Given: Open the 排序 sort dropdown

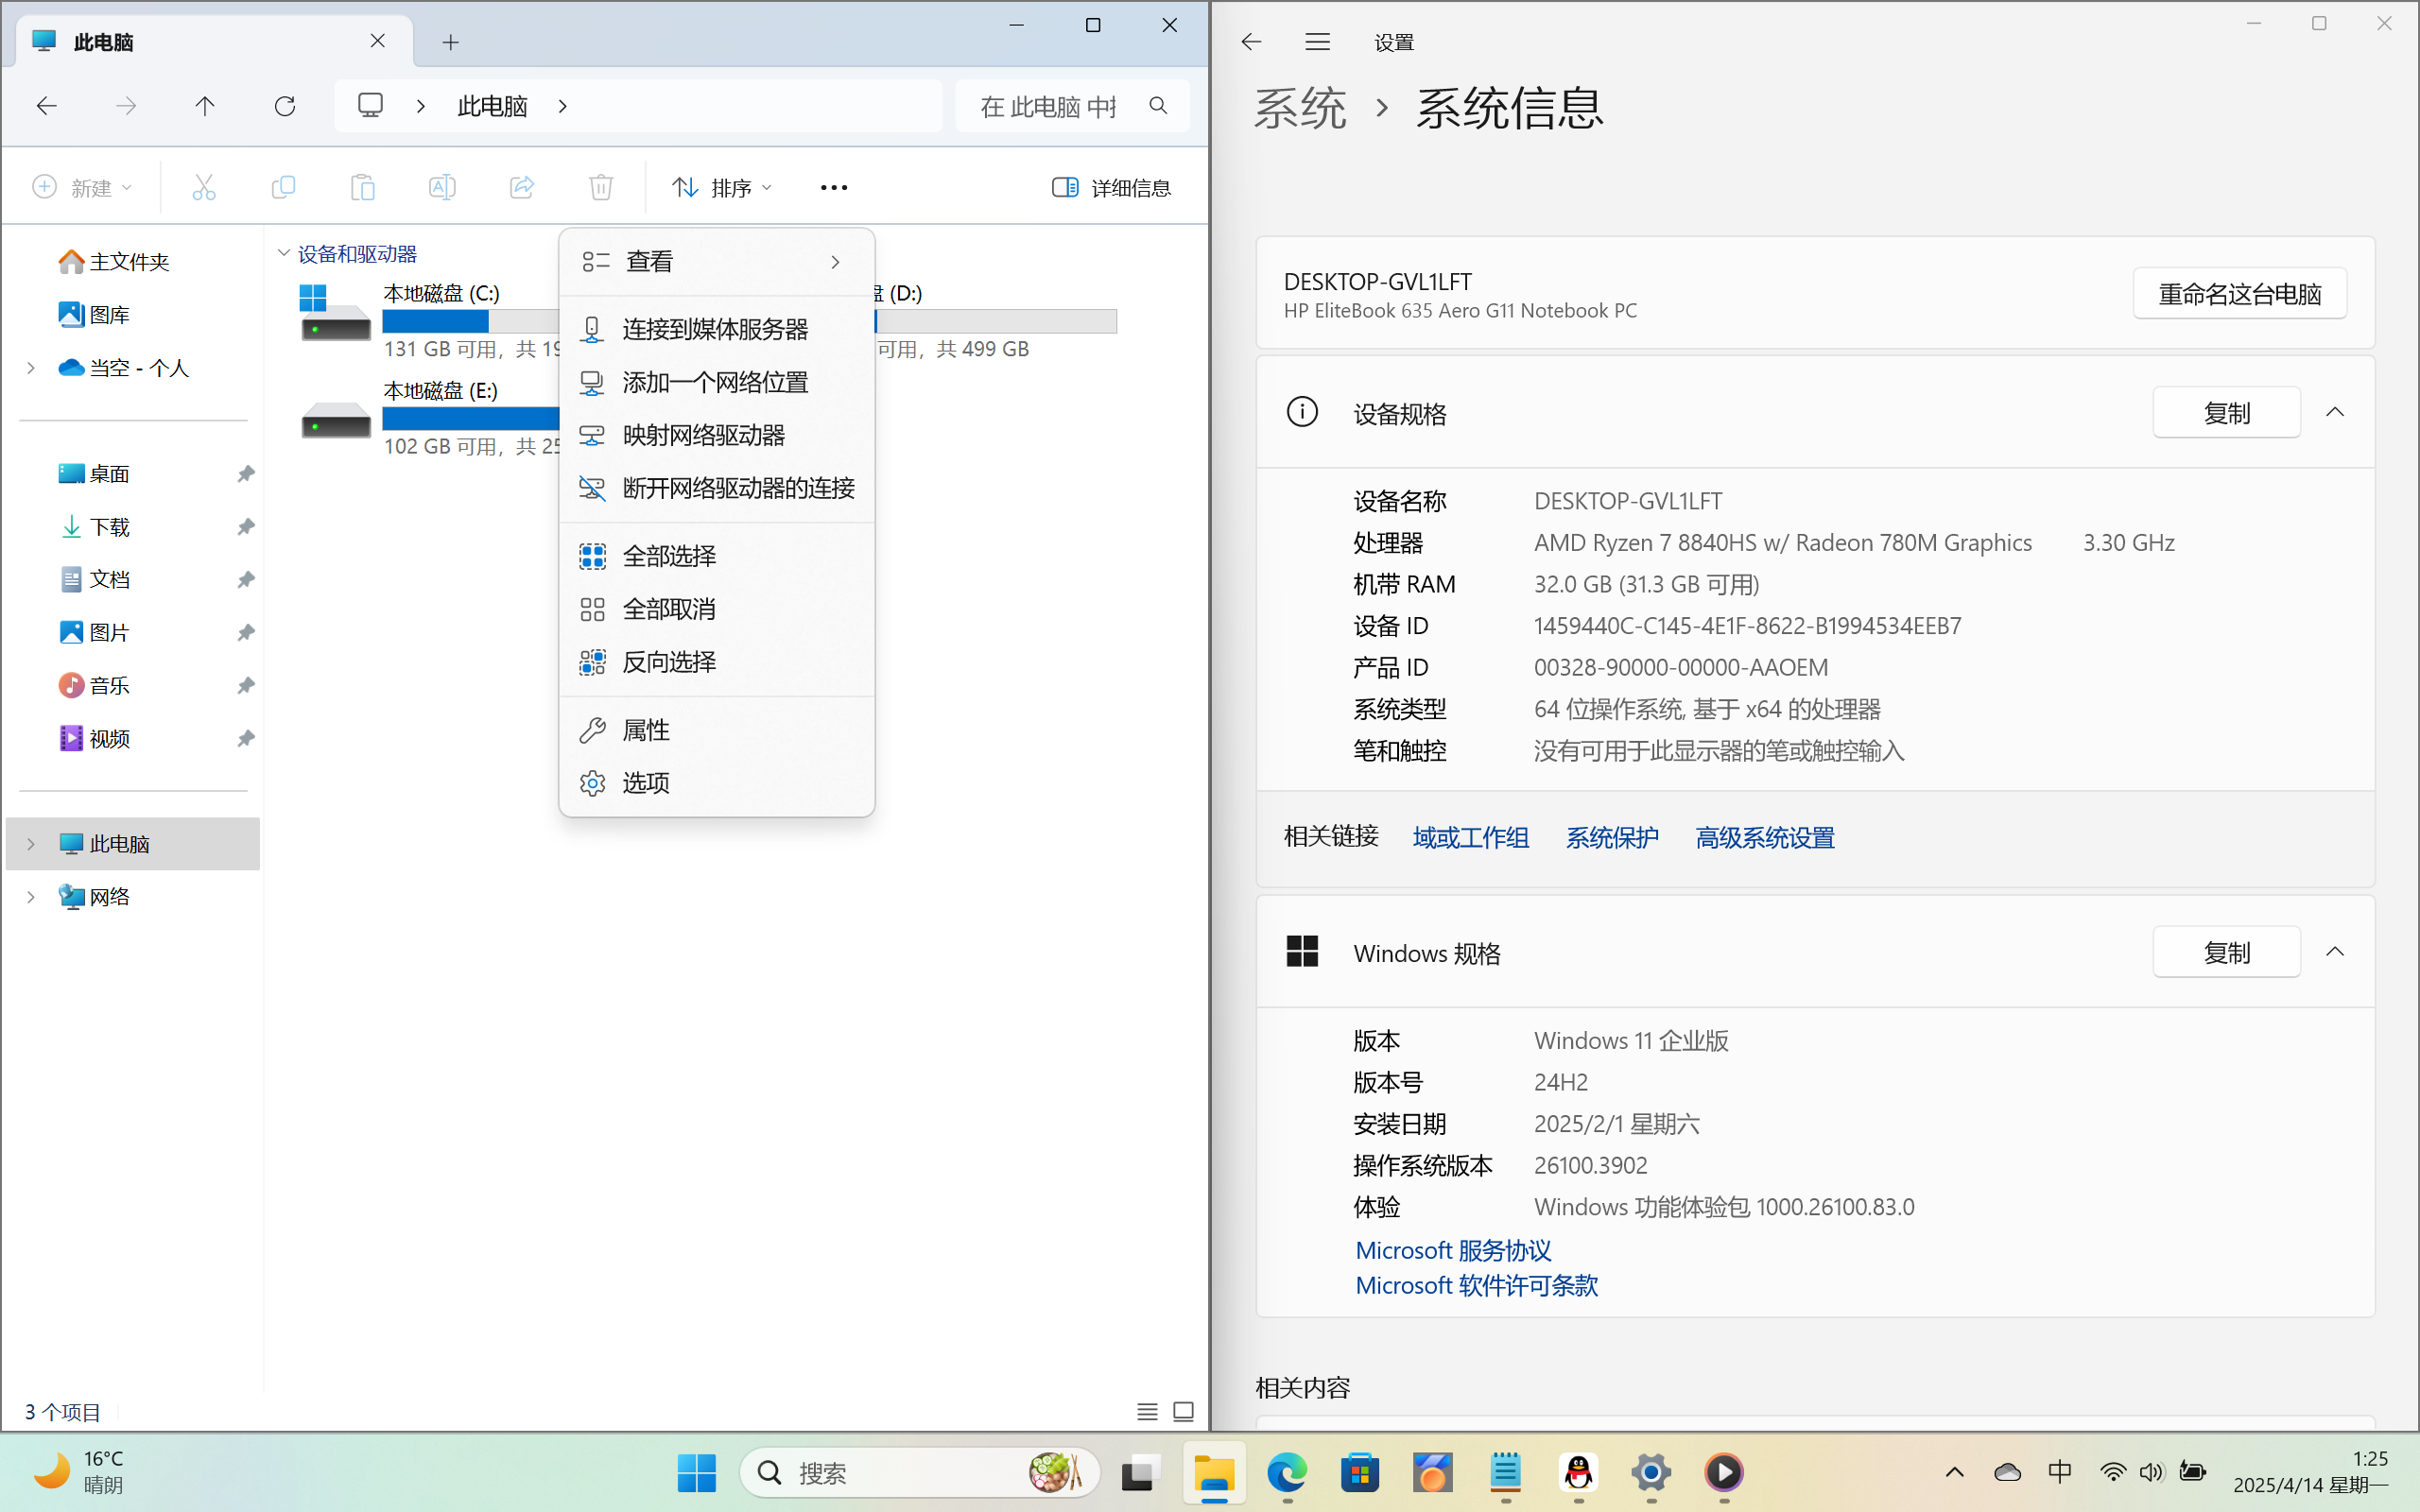Looking at the screenshot, I should (722, 187).
